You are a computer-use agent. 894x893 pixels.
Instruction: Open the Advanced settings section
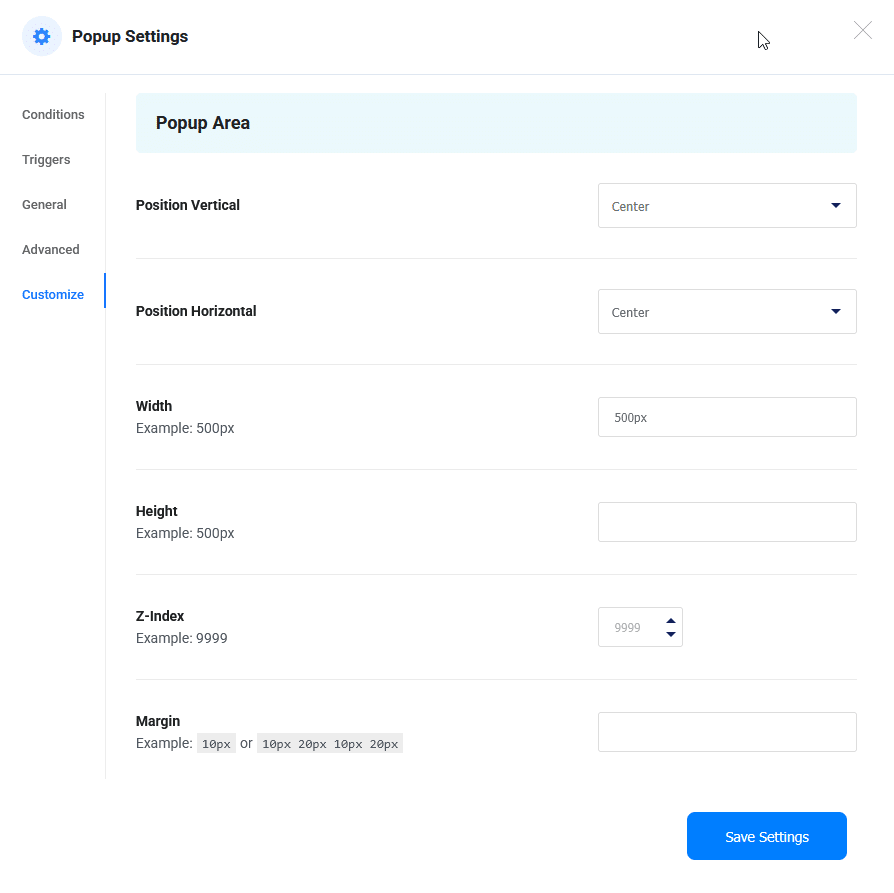pyautogui.click(x=50, y=249)
